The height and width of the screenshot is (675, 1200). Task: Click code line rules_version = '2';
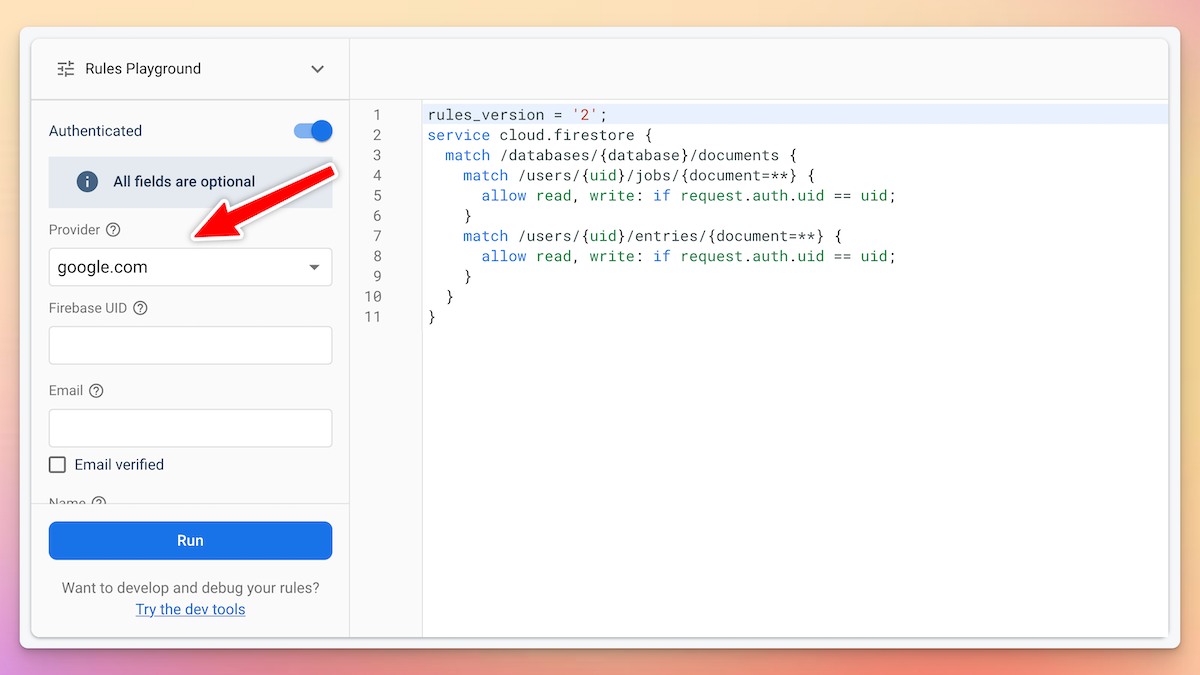[517, 115]
